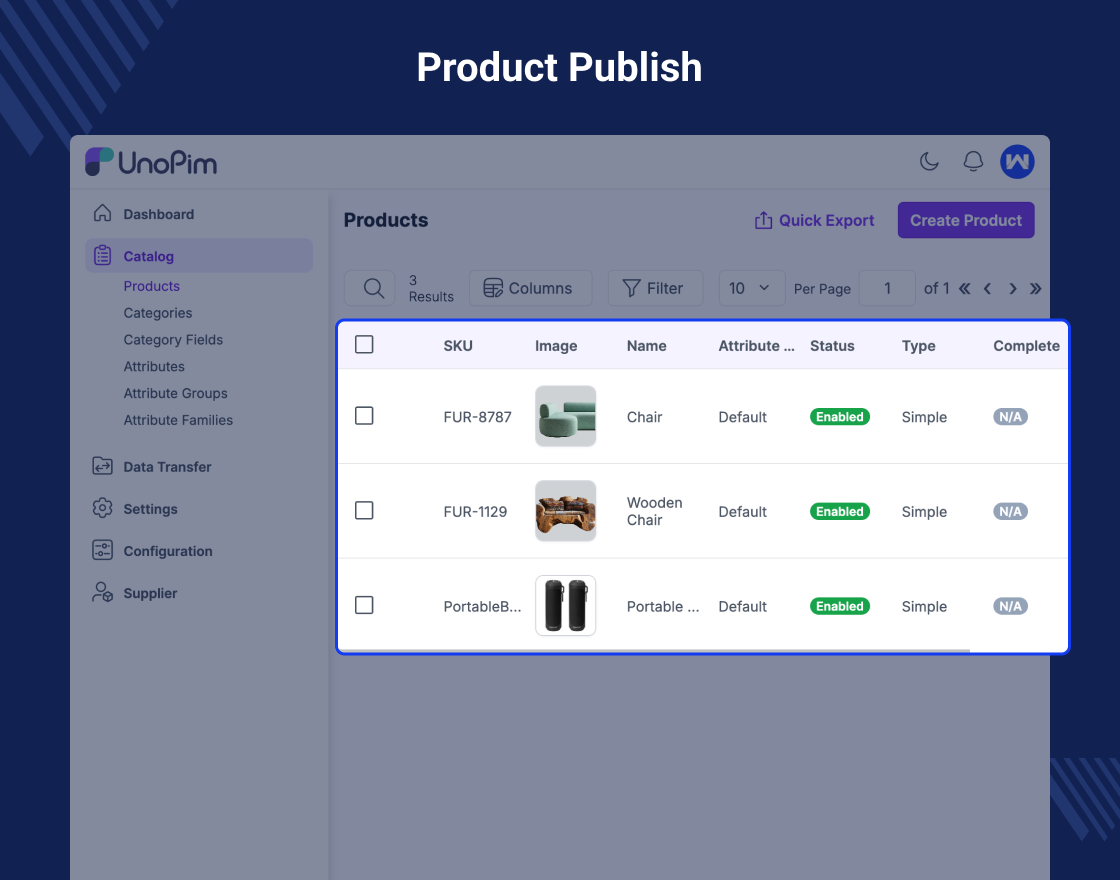Screen dimensions: 1120x880
Task: Expand the Filter panel
Action: pos(655,288)
